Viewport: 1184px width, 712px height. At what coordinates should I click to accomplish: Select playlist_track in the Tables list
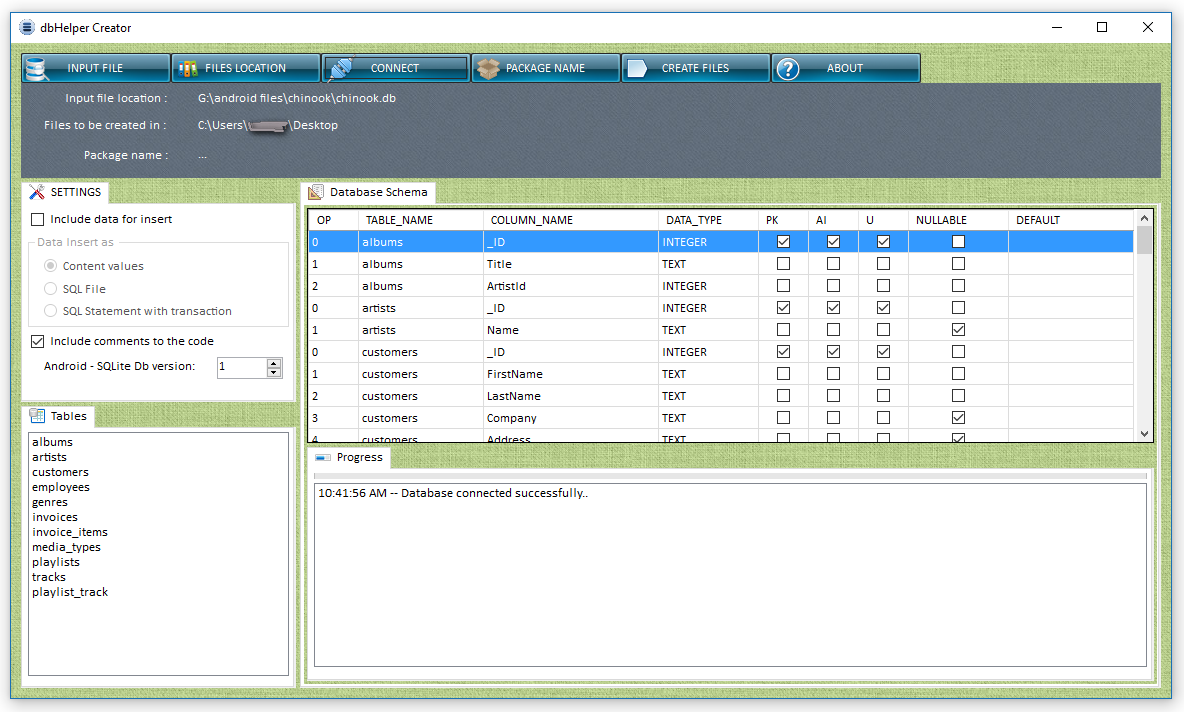[x=70, y=592]
